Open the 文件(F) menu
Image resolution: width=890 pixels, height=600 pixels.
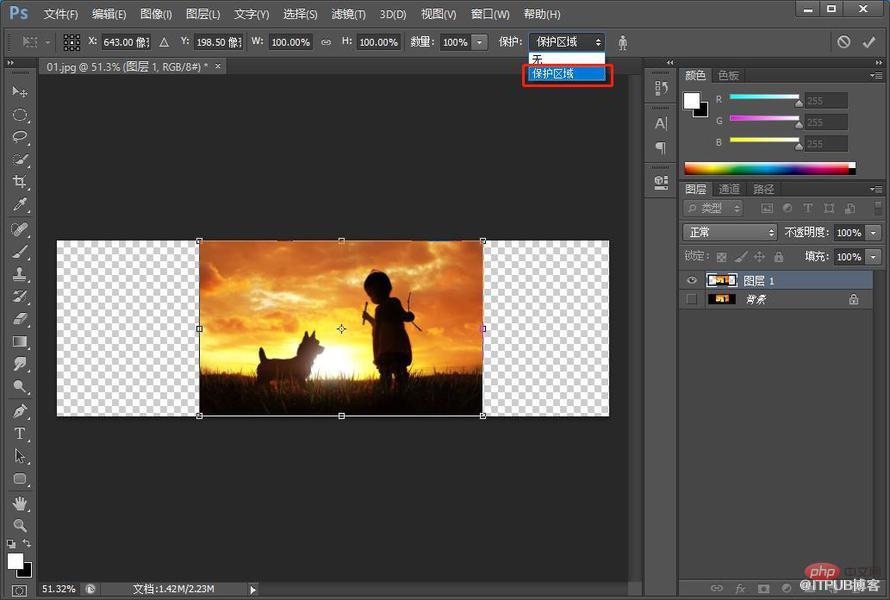pos(61,14)
